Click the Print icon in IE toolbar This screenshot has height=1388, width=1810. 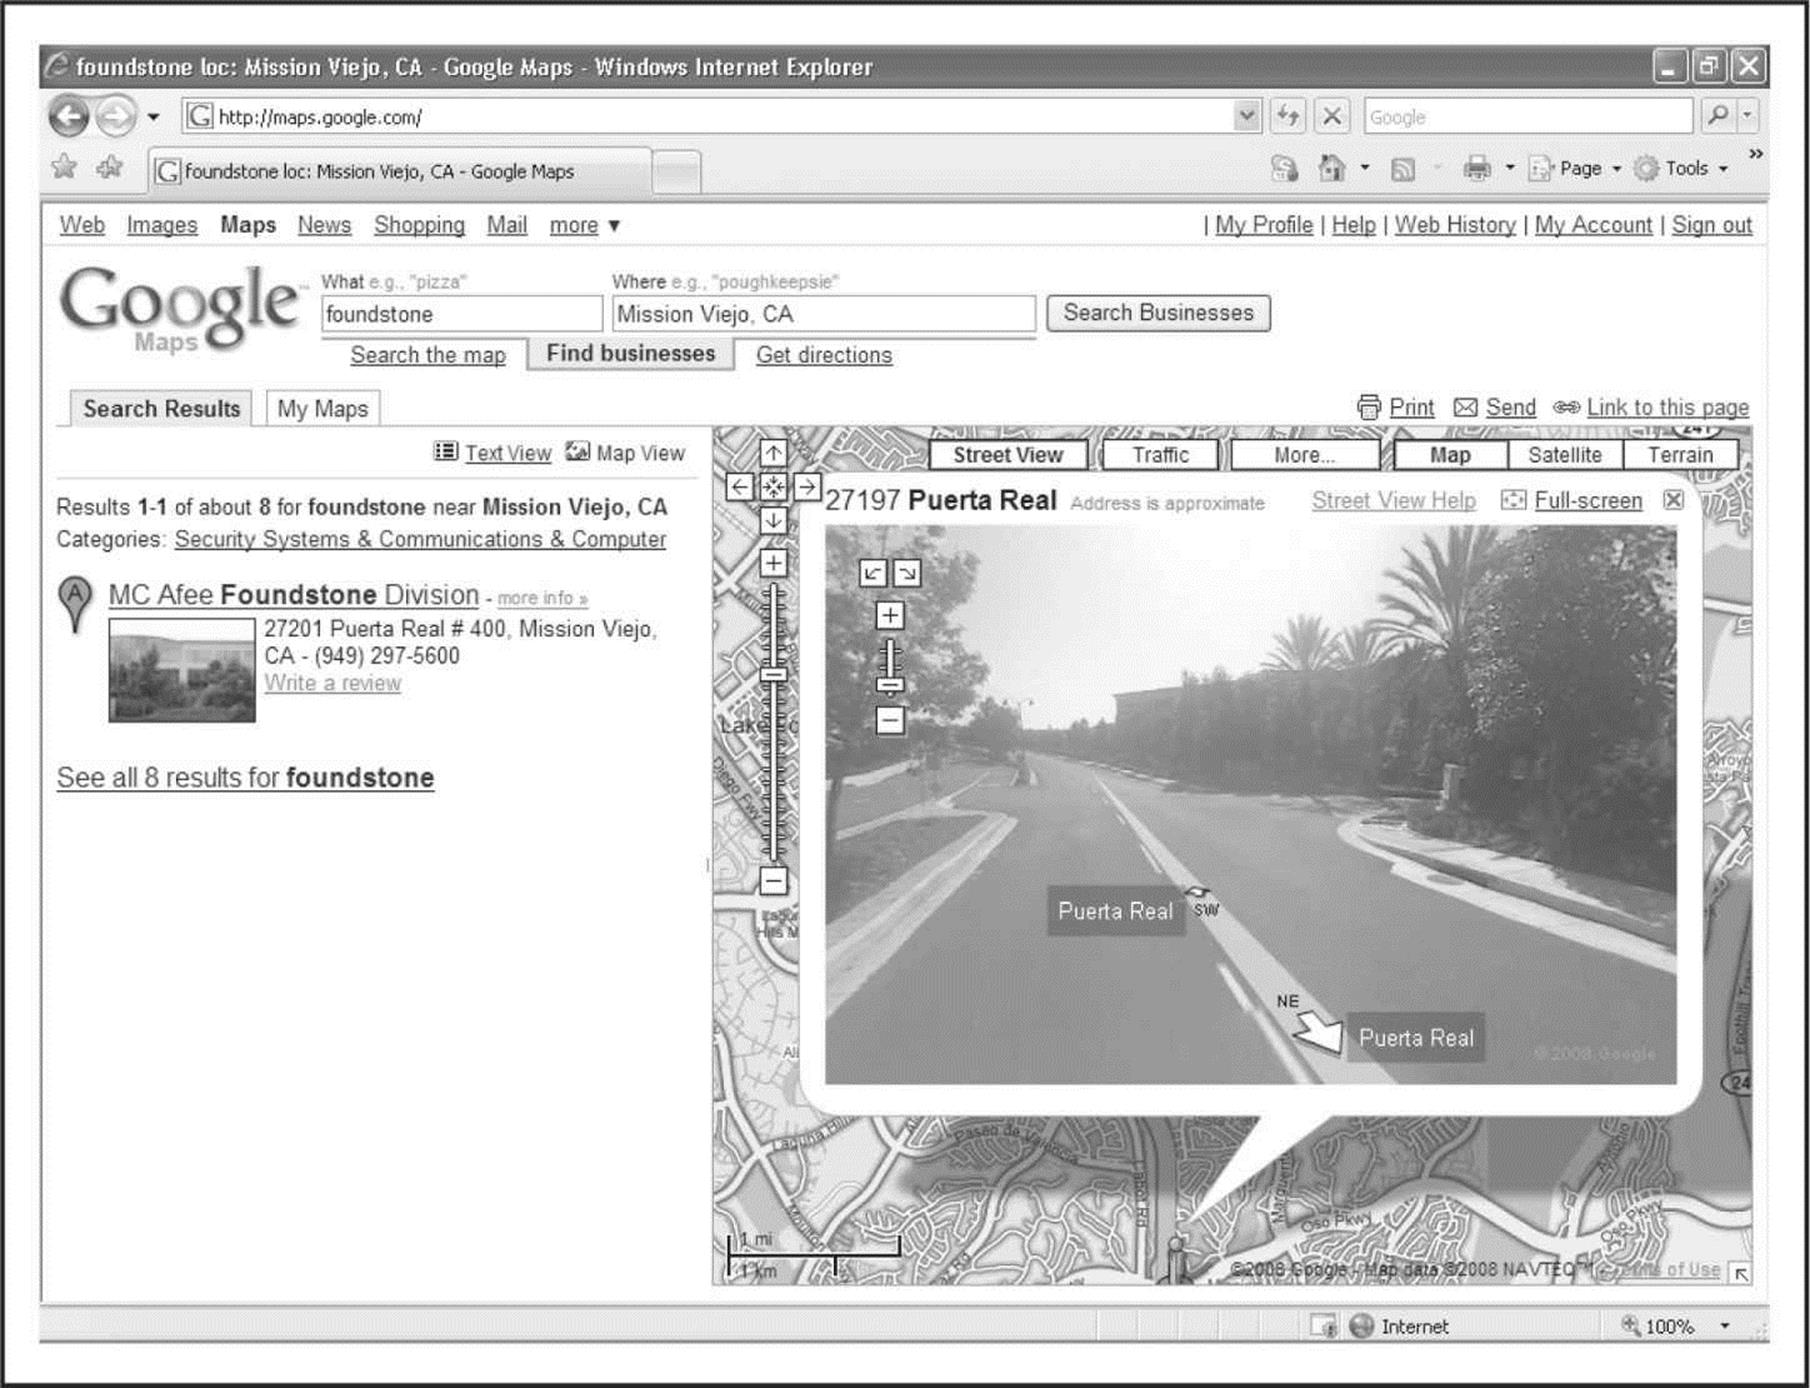click(1477, 168)
